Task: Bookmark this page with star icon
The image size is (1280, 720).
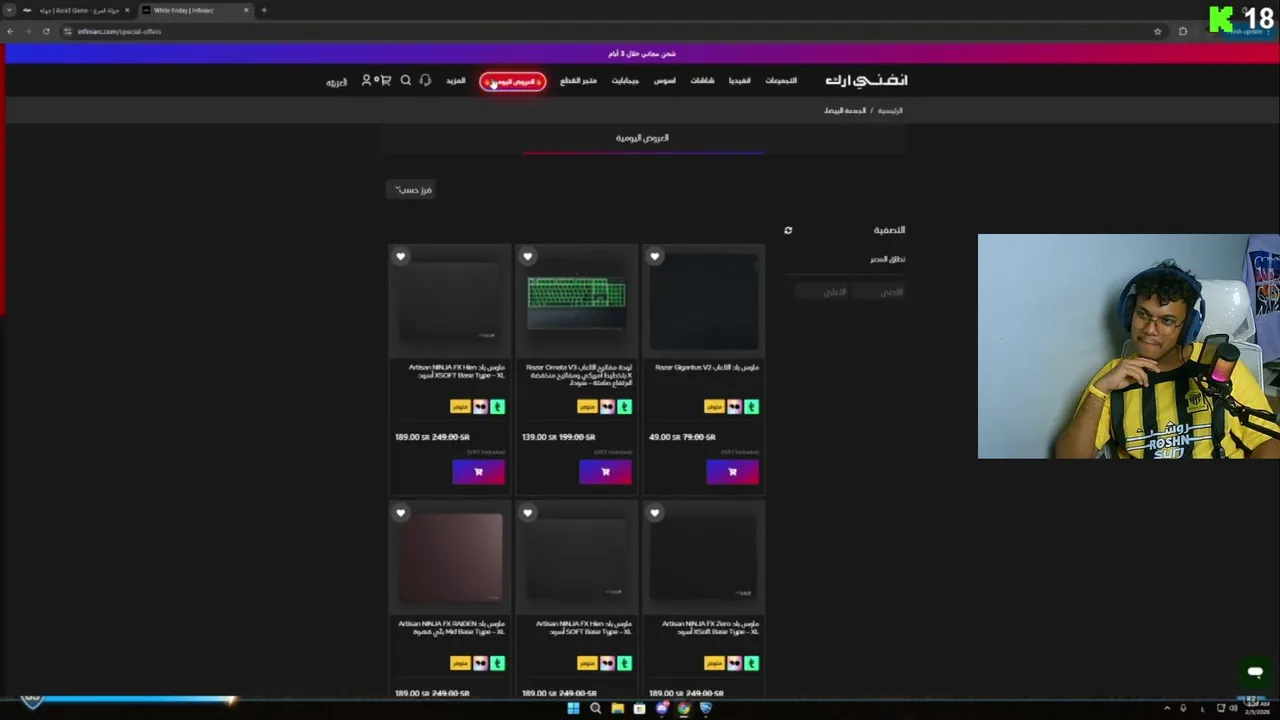Action: [1158, 31]
